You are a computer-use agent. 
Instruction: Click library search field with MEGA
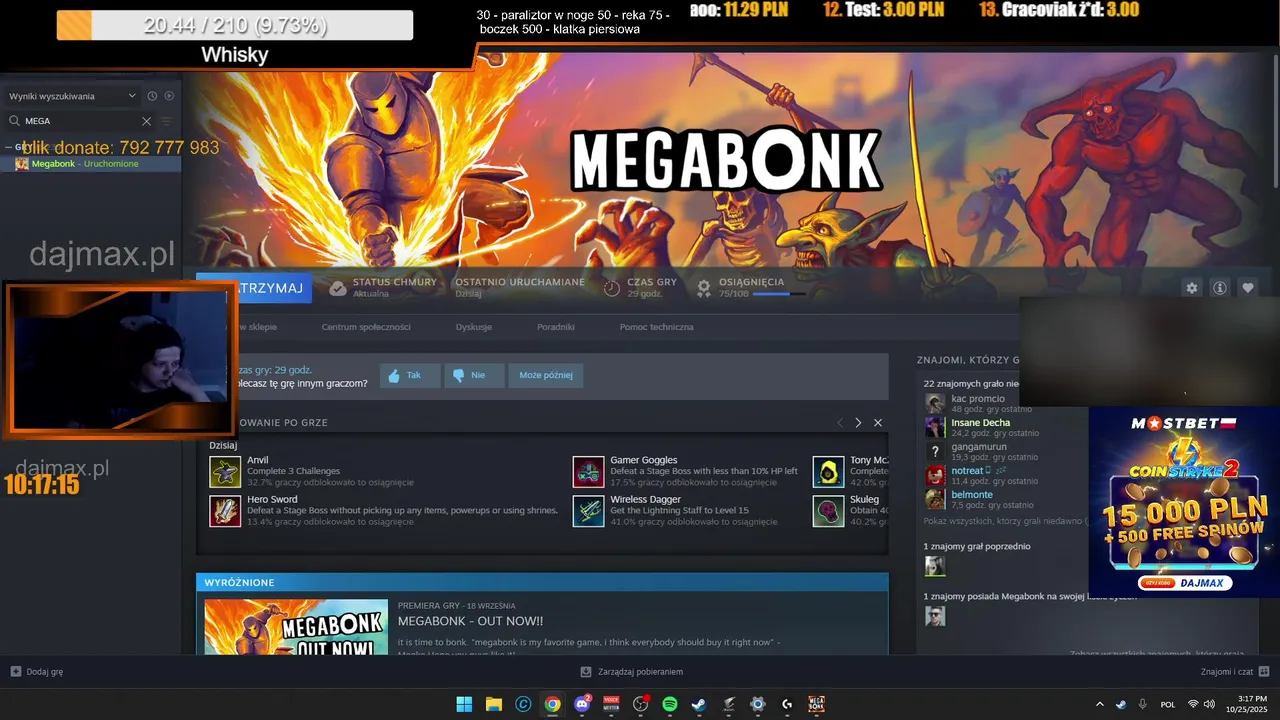pos(80,121)
